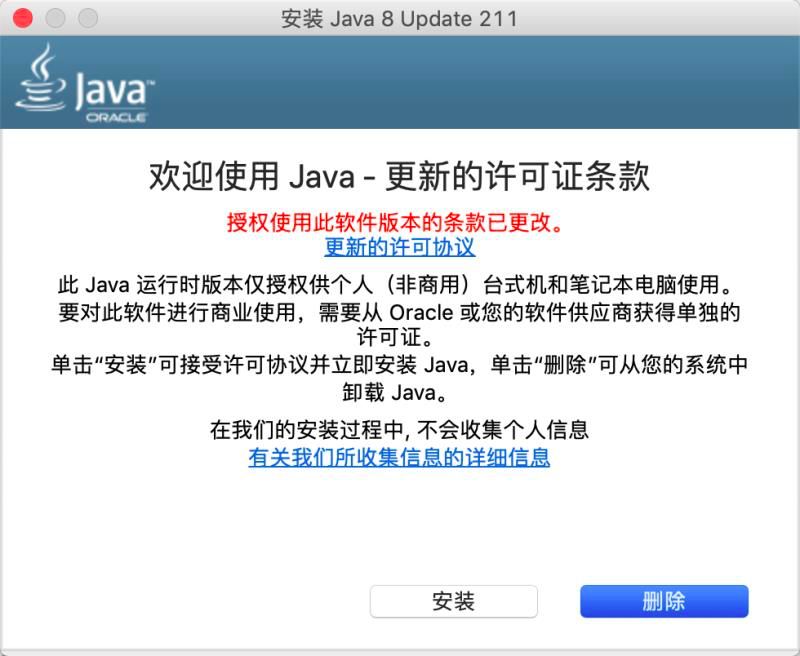Click the title bar text 安装 Java 8 Update 211
Screen dimensions: 800x656
tap(399, 19)
